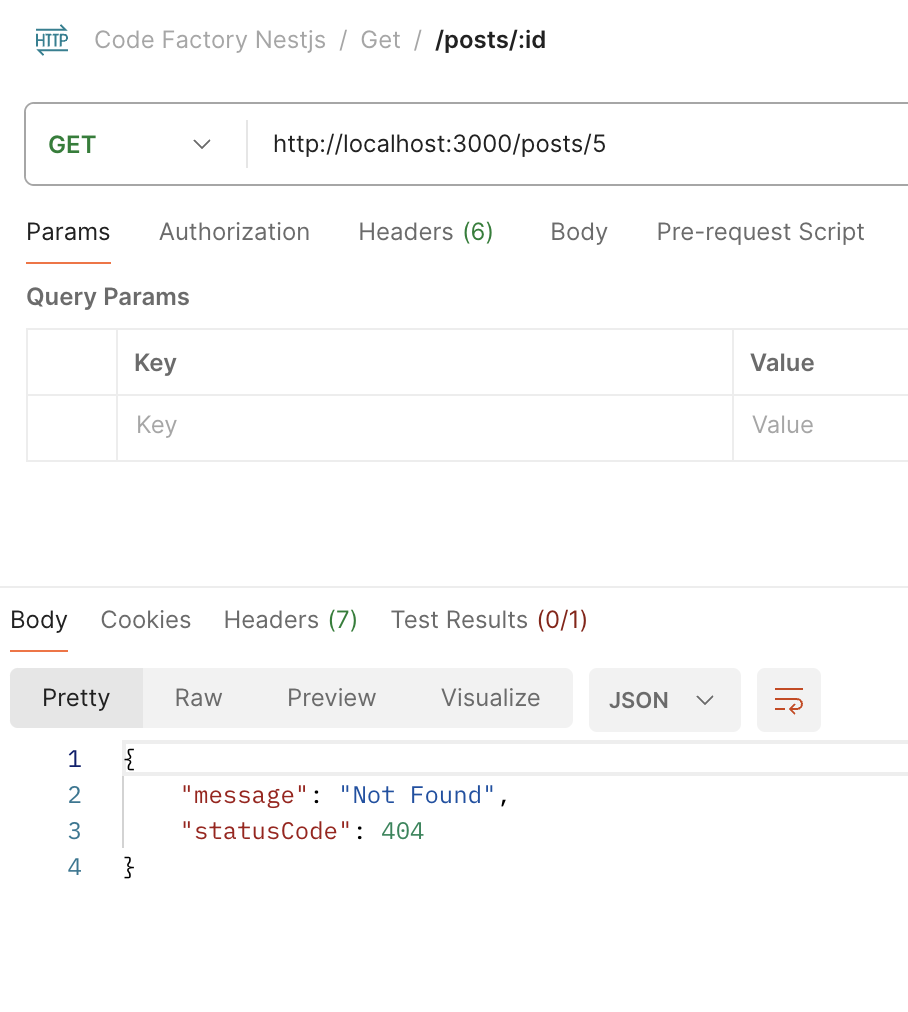View response Headers (7) tab
Viewport: 908px width, 1012px height.
click(290, 620)
